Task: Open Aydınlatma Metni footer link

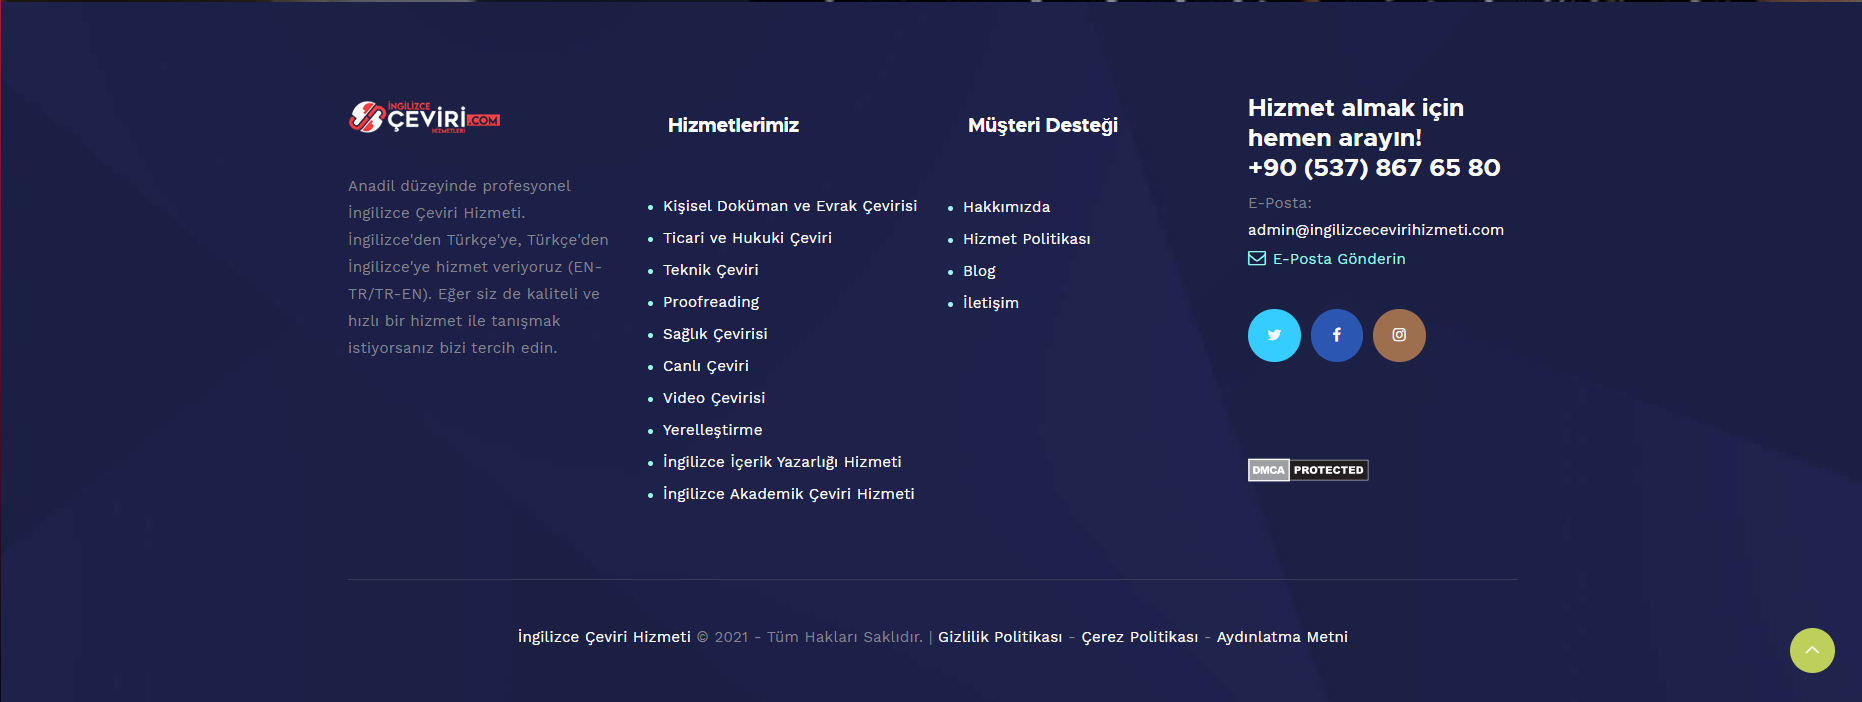Action: point(1282,637)
